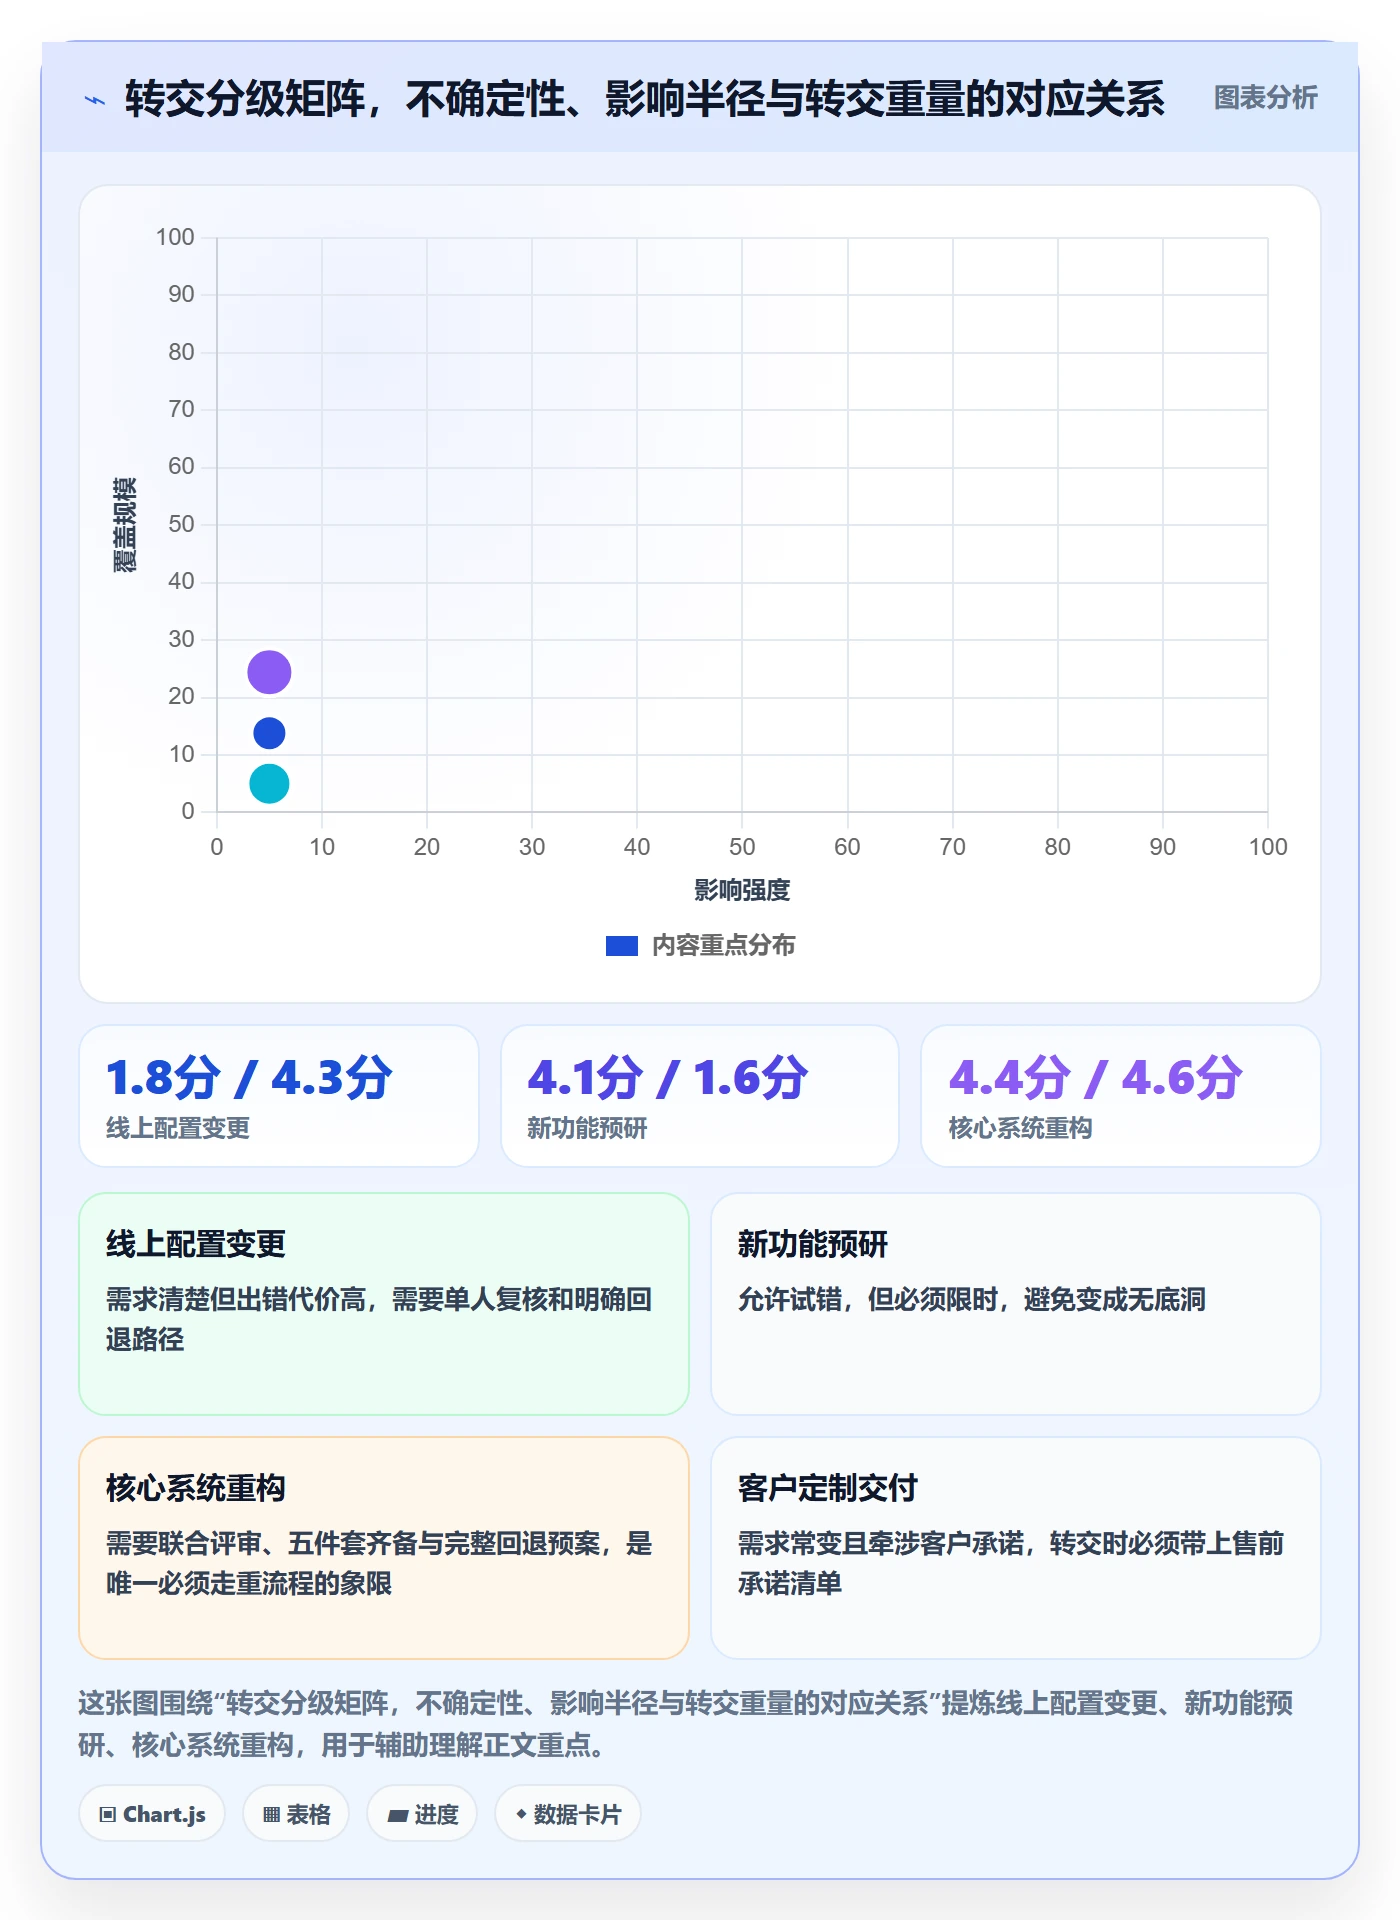1400x1920 pixels.
Task: Click the diamond icon in 数据卡片 chip
Action: pos(521,1813)
